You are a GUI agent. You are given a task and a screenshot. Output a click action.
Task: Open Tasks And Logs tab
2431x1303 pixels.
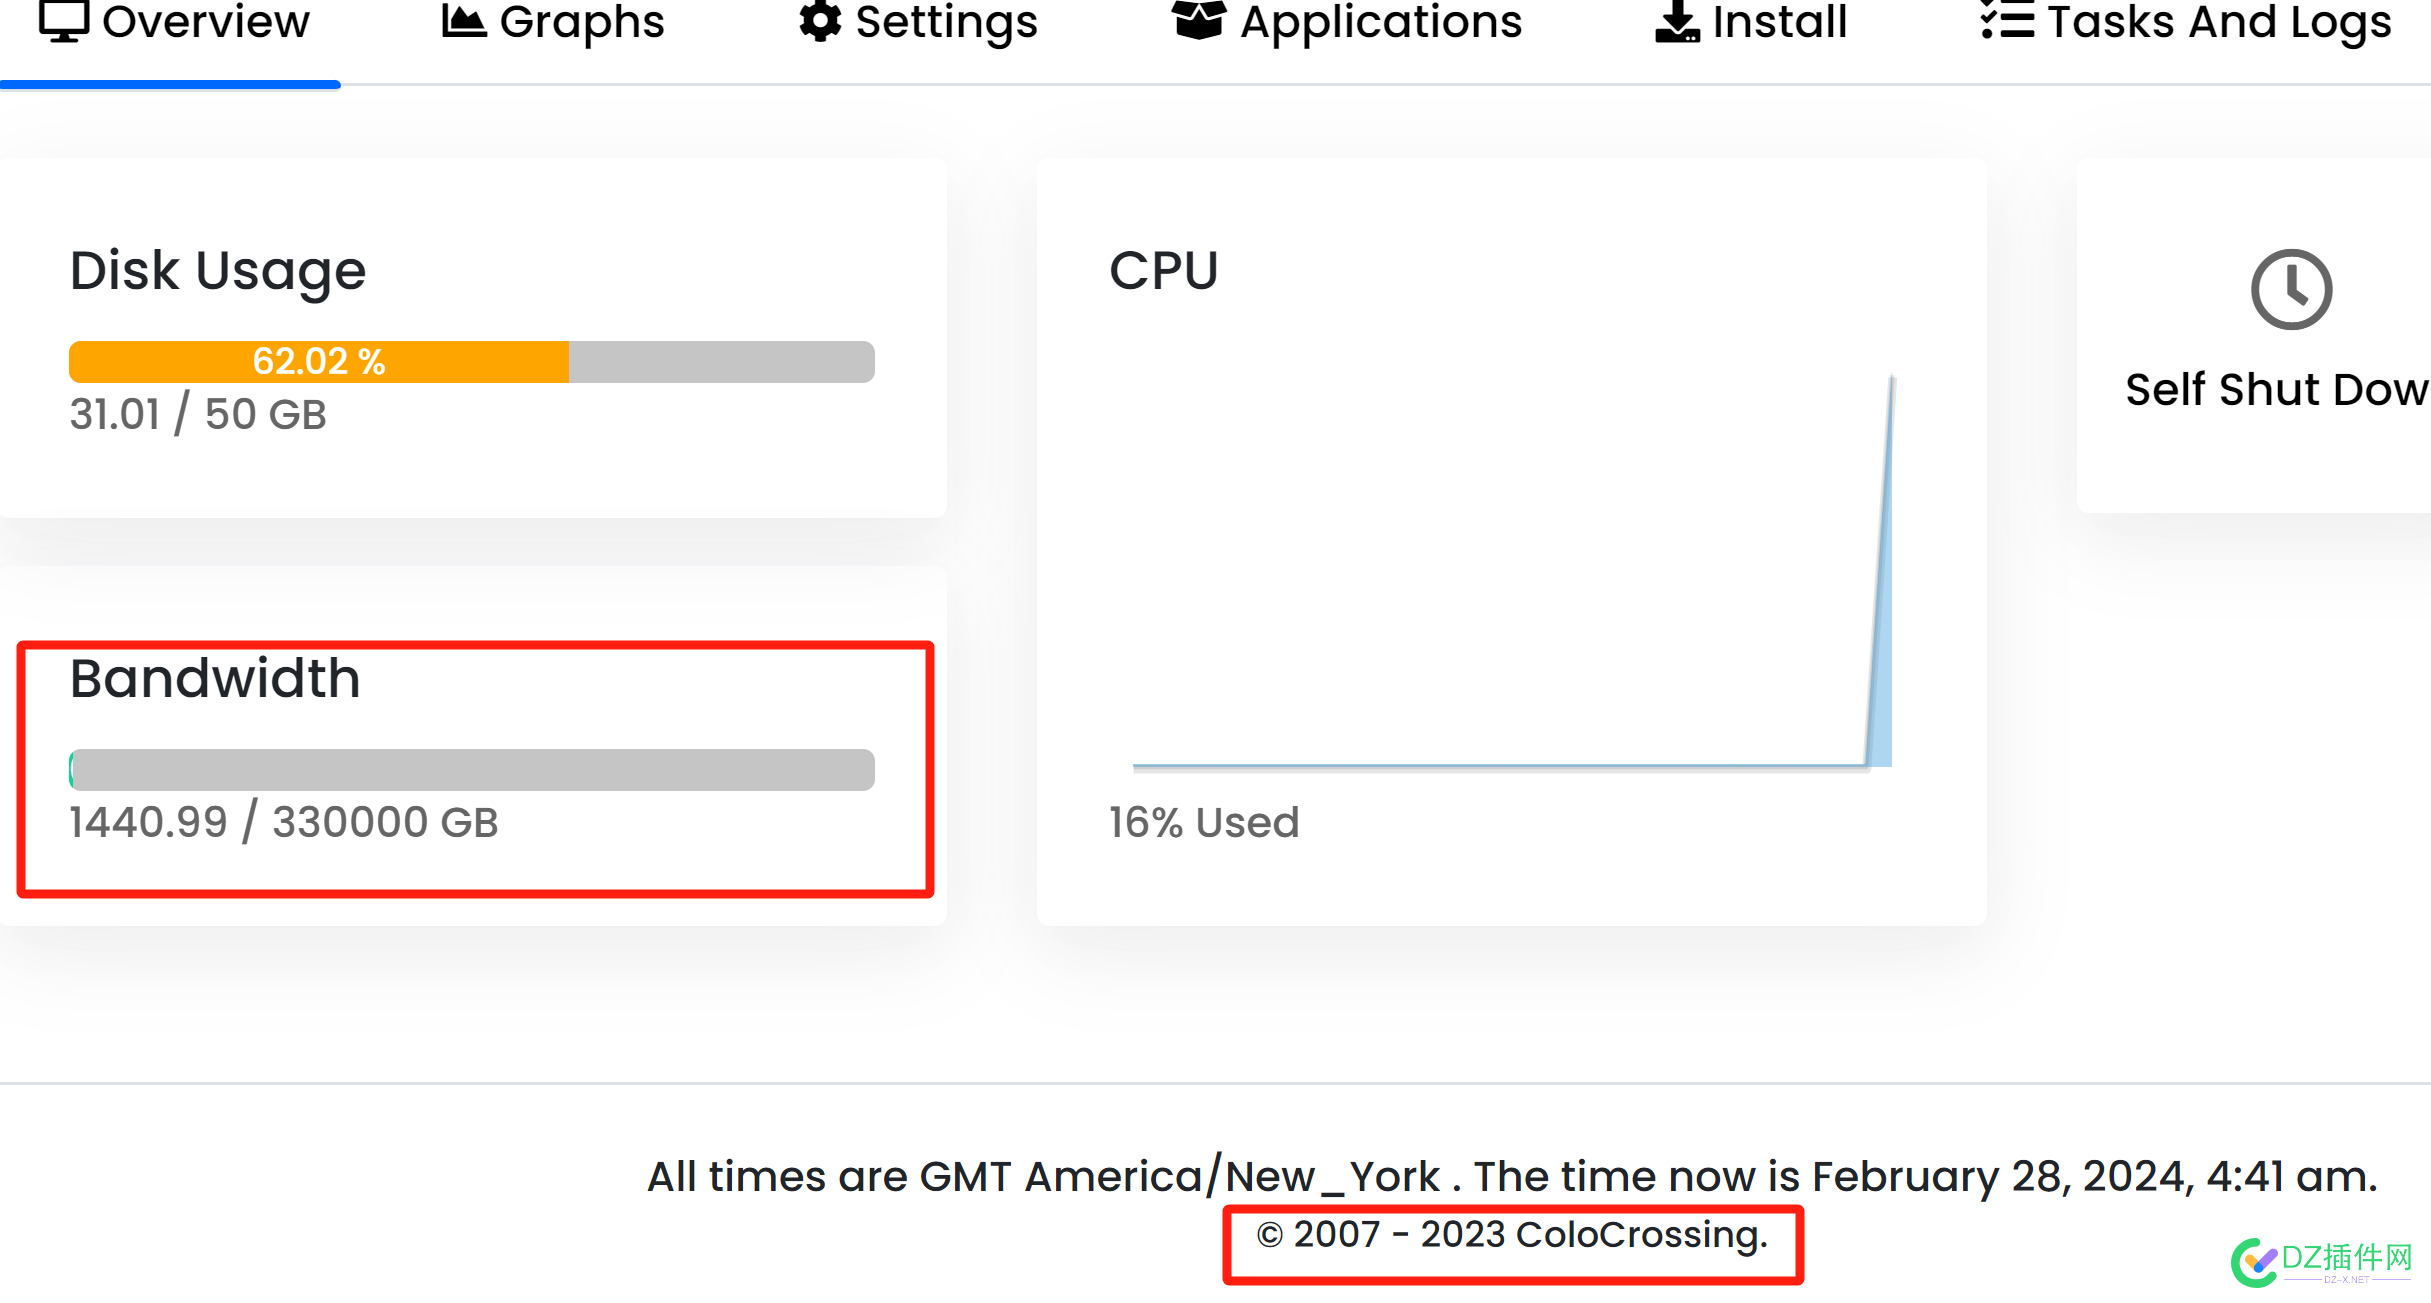click(2186, 22)
